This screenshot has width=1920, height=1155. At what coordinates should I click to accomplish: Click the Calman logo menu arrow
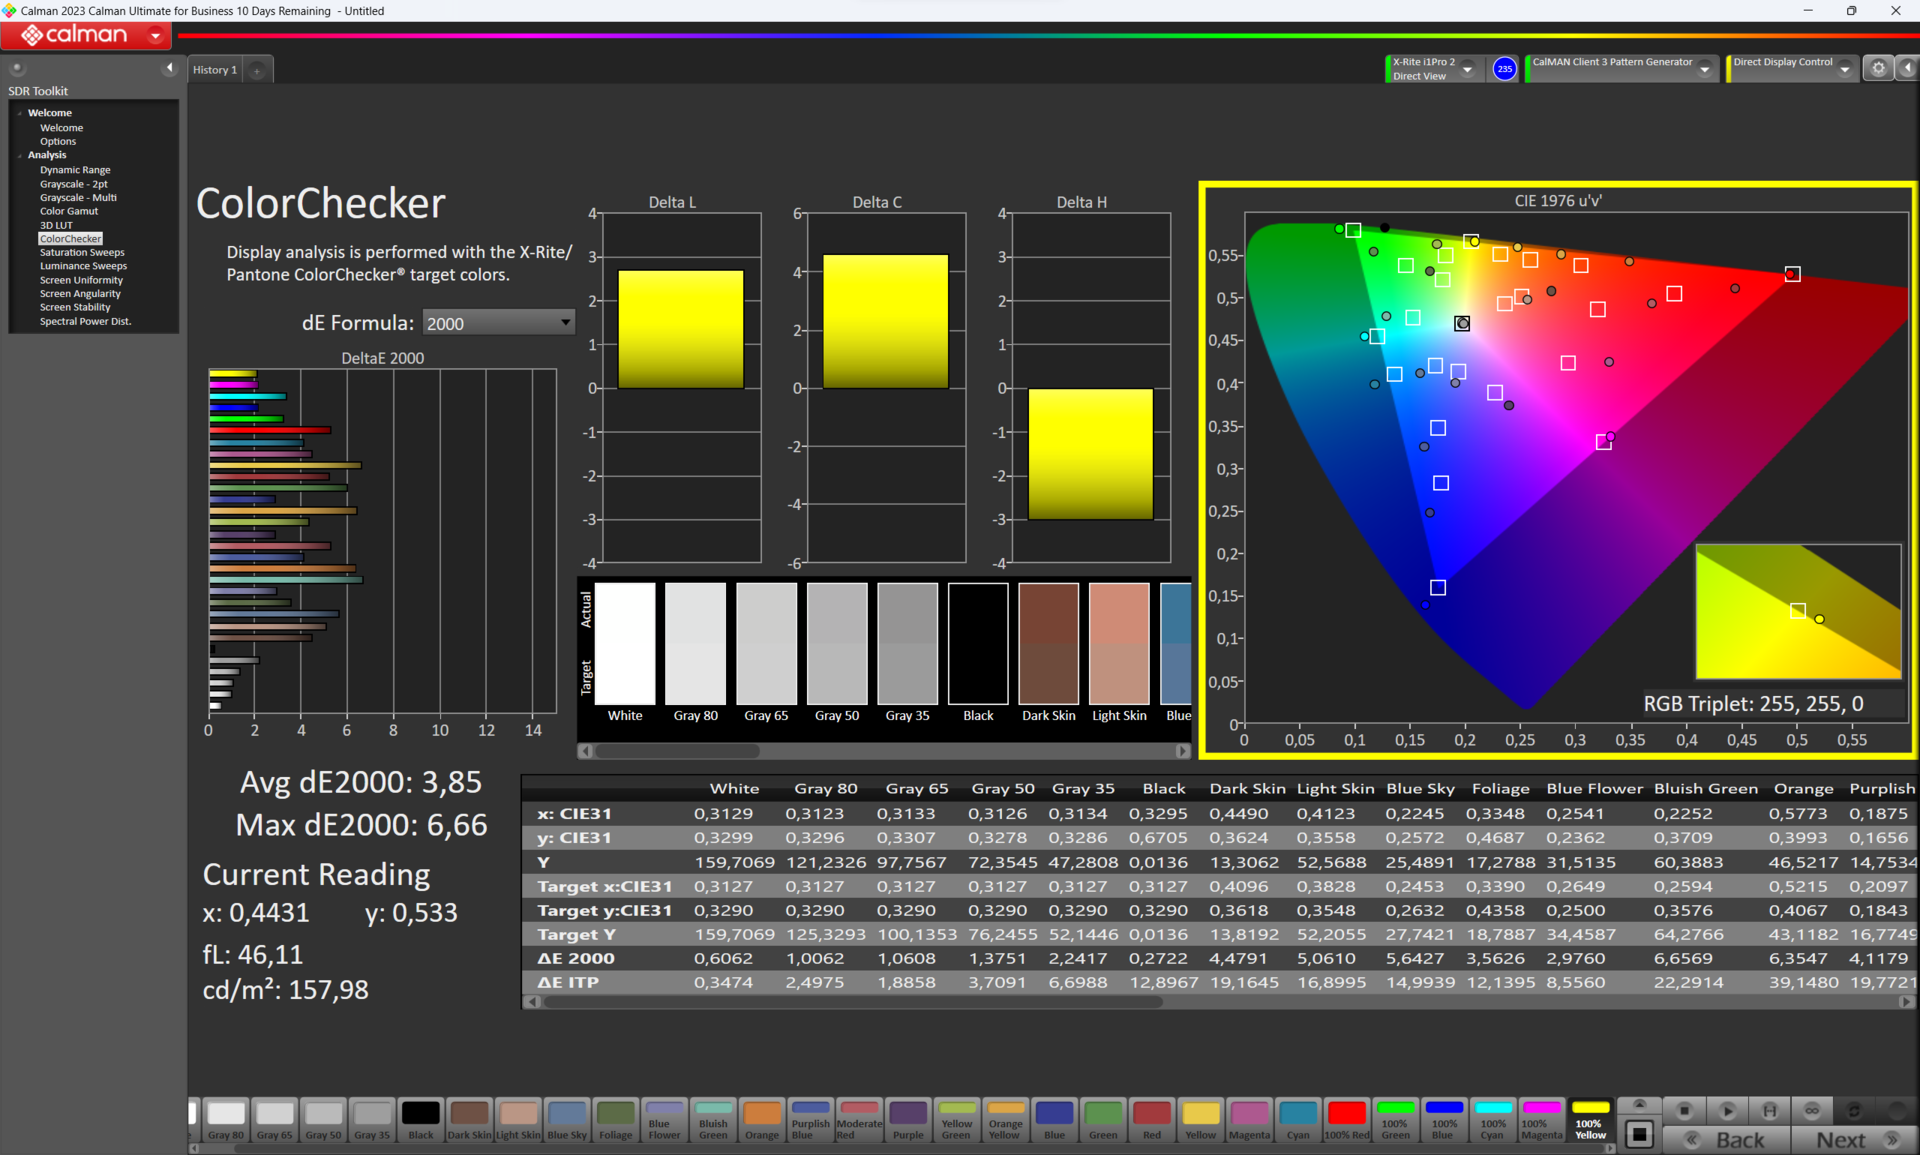(x=155, y=36)
